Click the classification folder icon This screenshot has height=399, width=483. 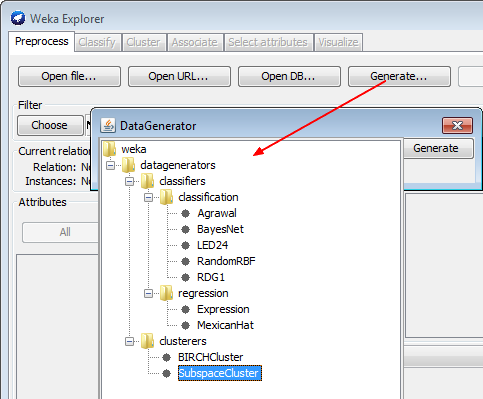point(166,197)
